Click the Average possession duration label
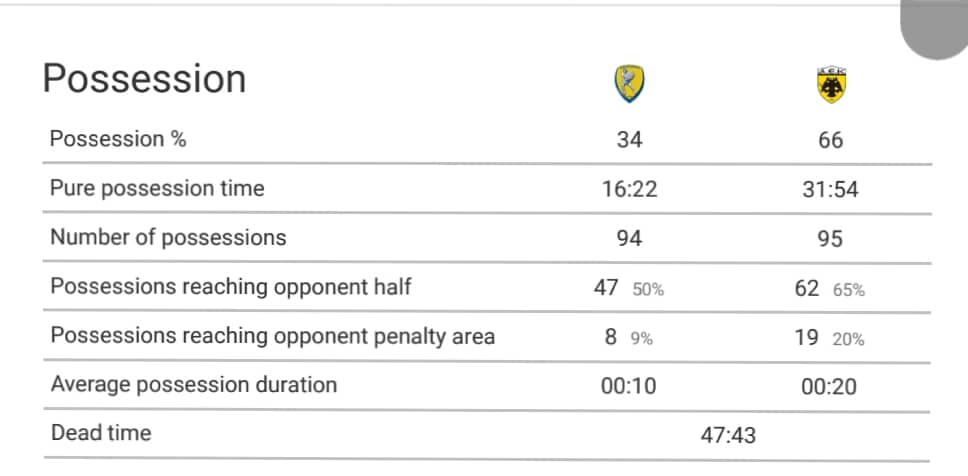The height and width of the screenshot is (476, 968). (194, 385)
